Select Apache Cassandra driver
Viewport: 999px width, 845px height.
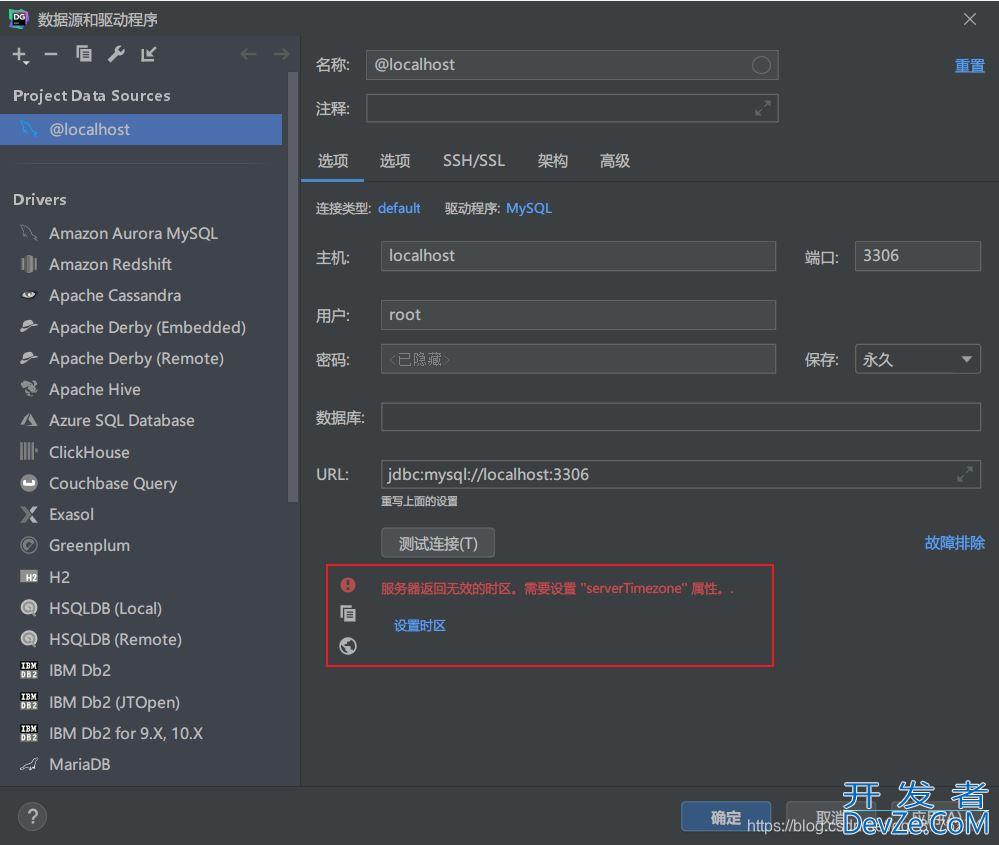click(143, 296)
